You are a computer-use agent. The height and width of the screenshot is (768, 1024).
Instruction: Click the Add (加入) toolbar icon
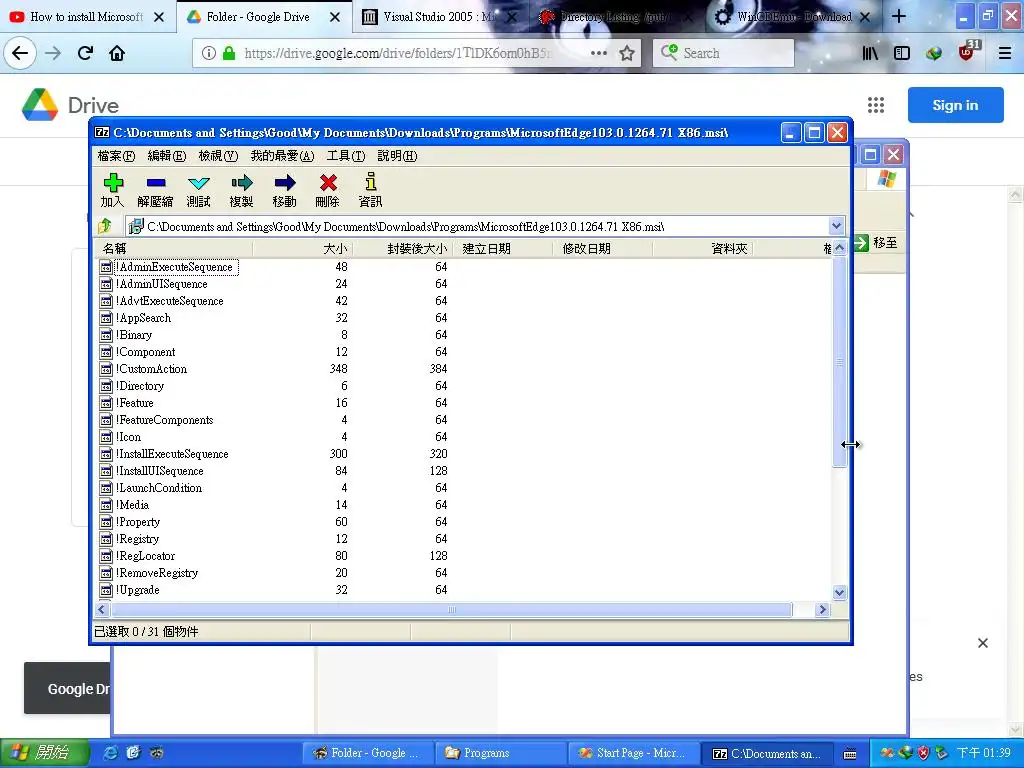tap(113, 183)
